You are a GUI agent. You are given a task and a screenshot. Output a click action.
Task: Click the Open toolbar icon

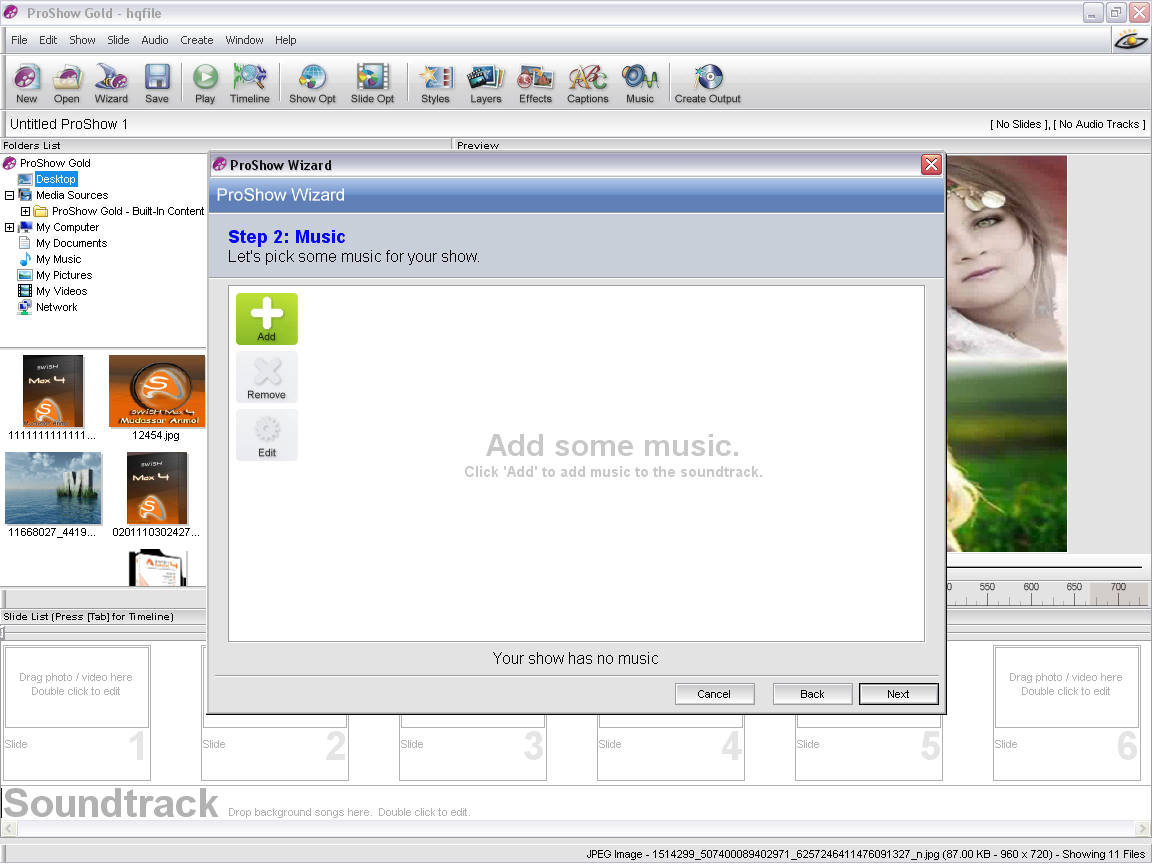pos(66,83)
